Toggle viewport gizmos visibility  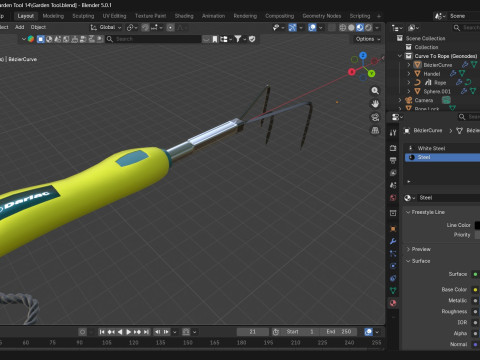292,28
